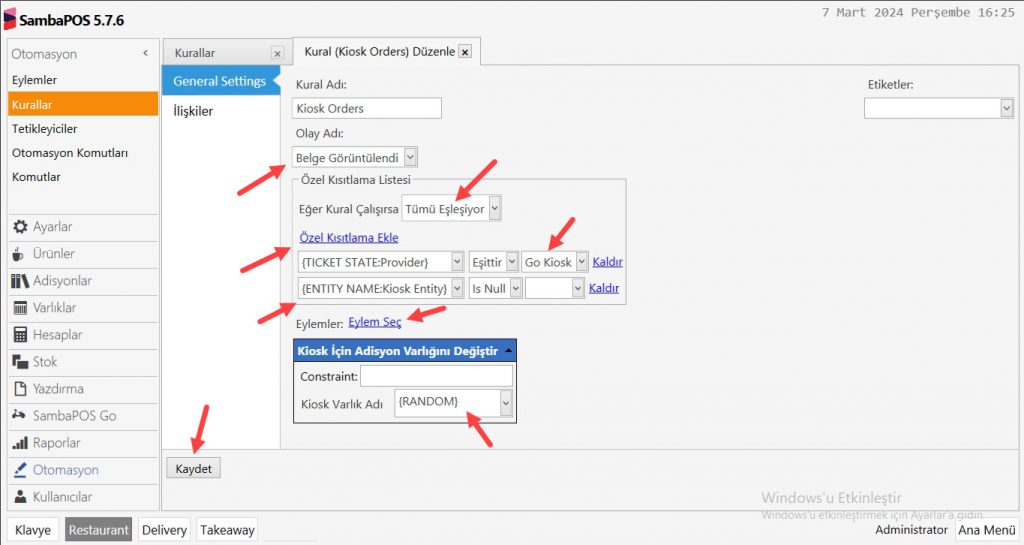Expand the Tümü Eşleşiyor dropdown
Image resolution: width=1024 pixels, height=545 pixels.
coord(494,209)
